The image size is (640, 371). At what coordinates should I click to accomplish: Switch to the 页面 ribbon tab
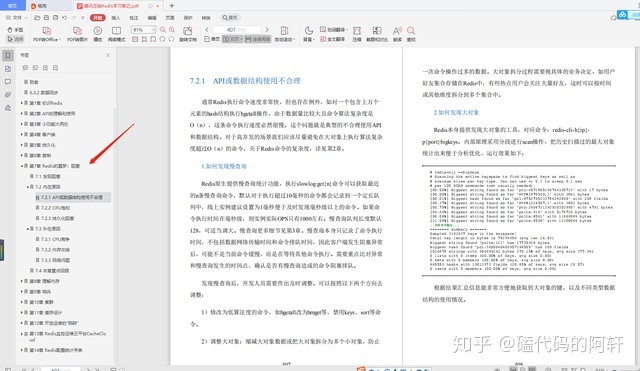click(x=170, y=18)
